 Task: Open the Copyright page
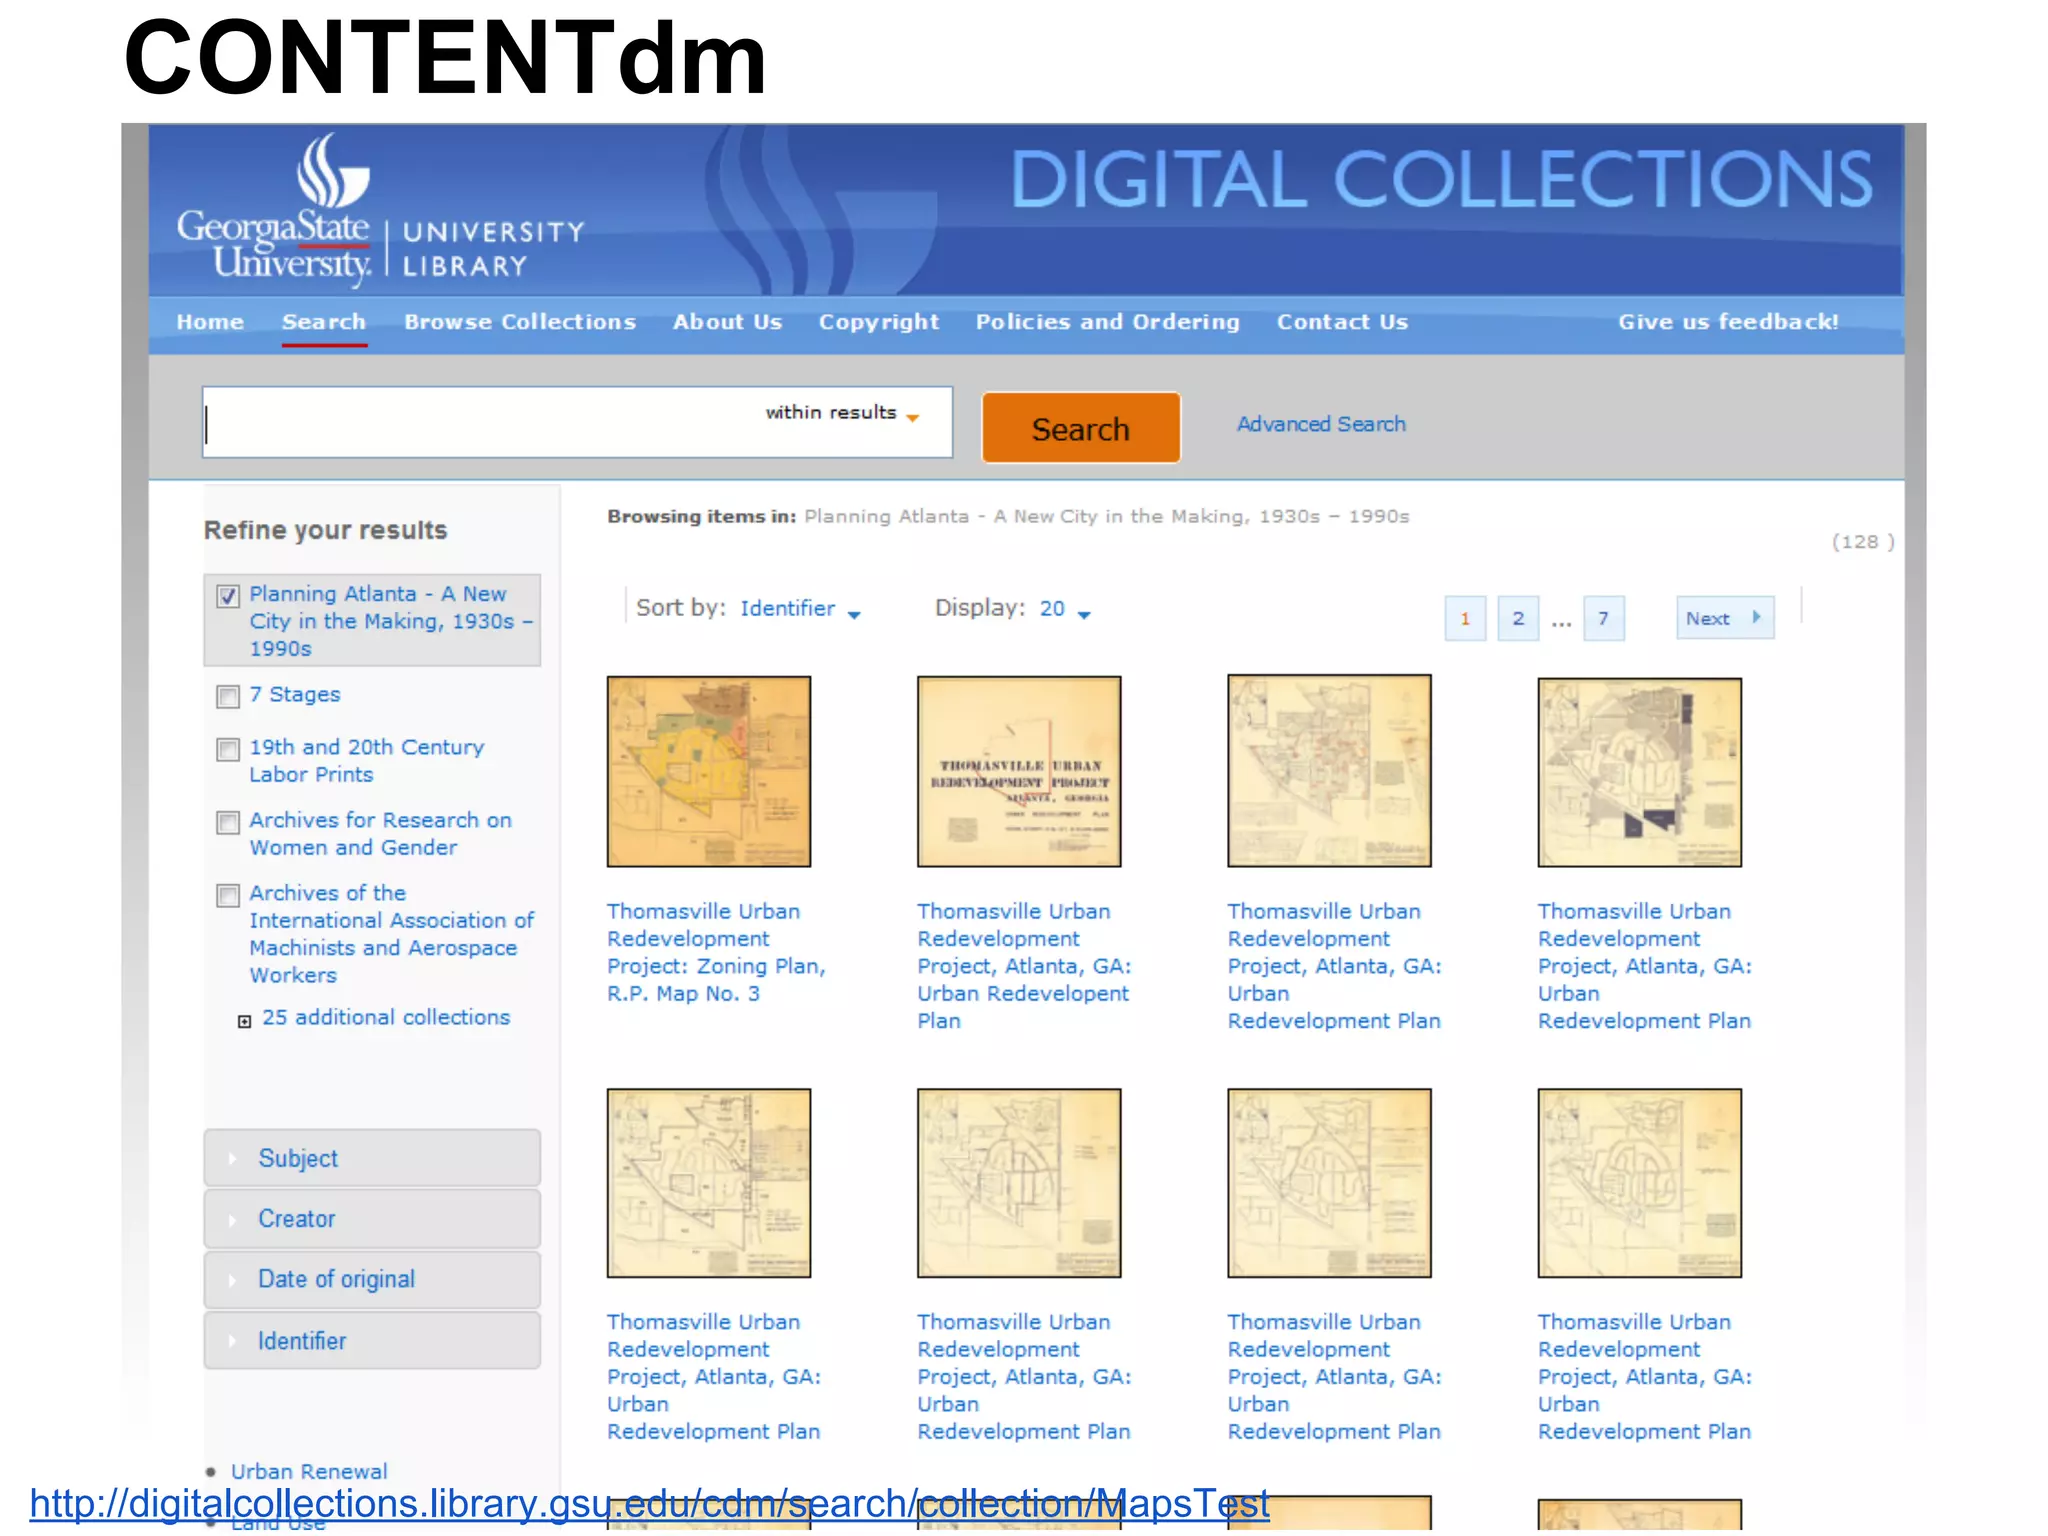click(x=879, y=322)
